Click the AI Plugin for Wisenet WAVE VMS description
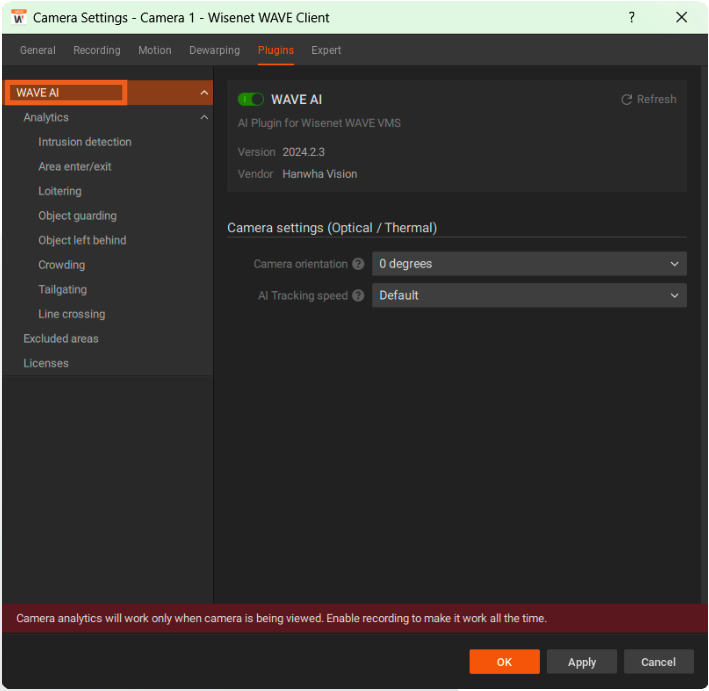Image resolution: width=709 pixels, height=691 pixels. [319, 123]
